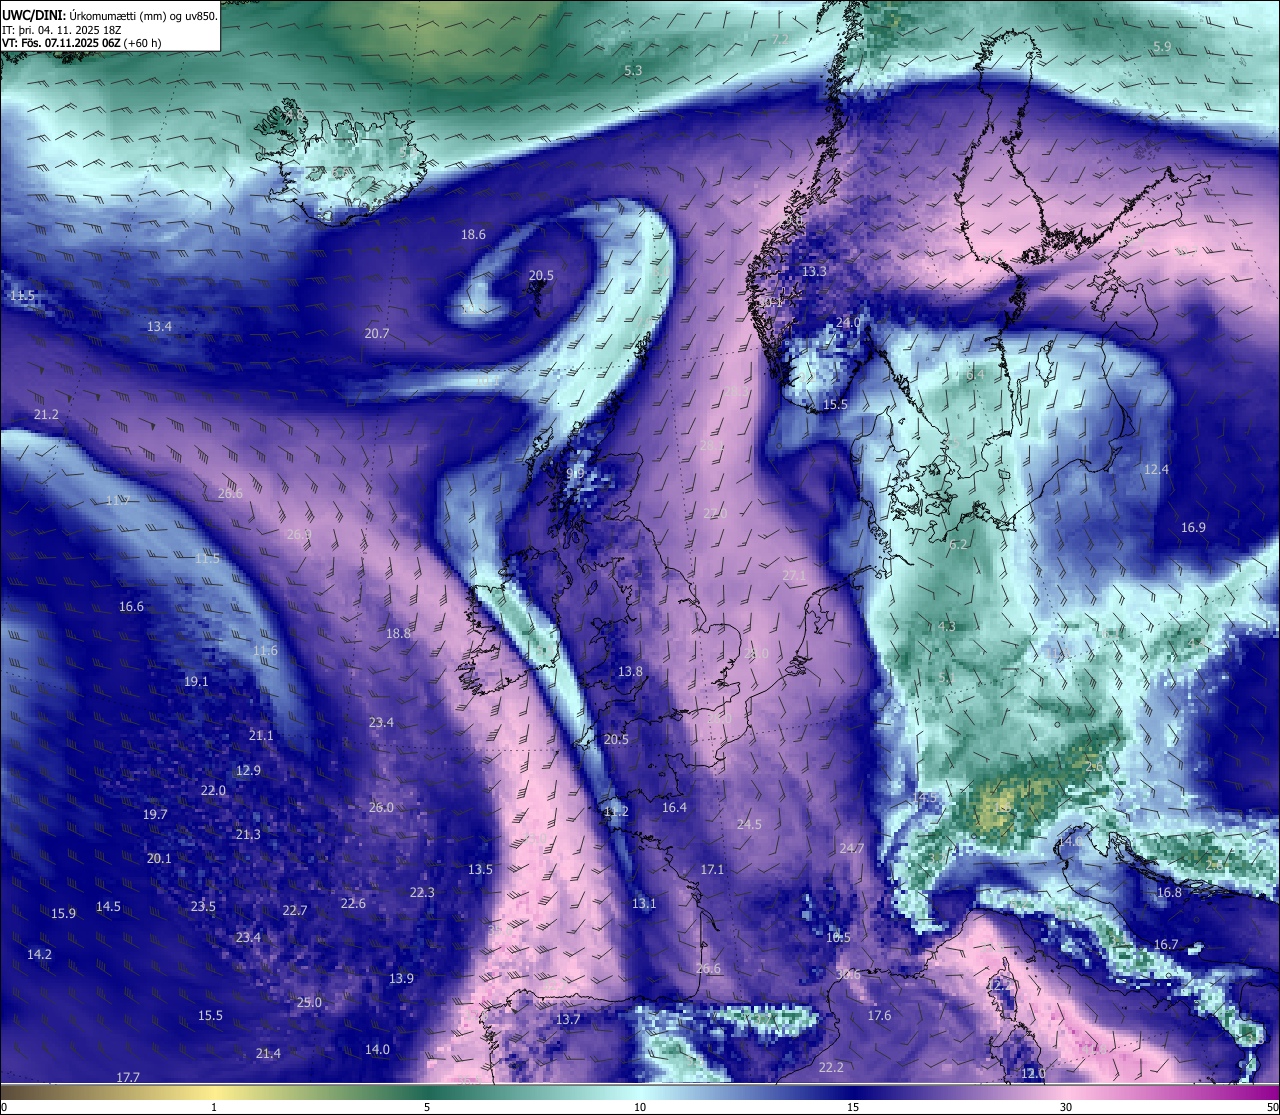Click the 17.1 value label

(x=712, y=870)
